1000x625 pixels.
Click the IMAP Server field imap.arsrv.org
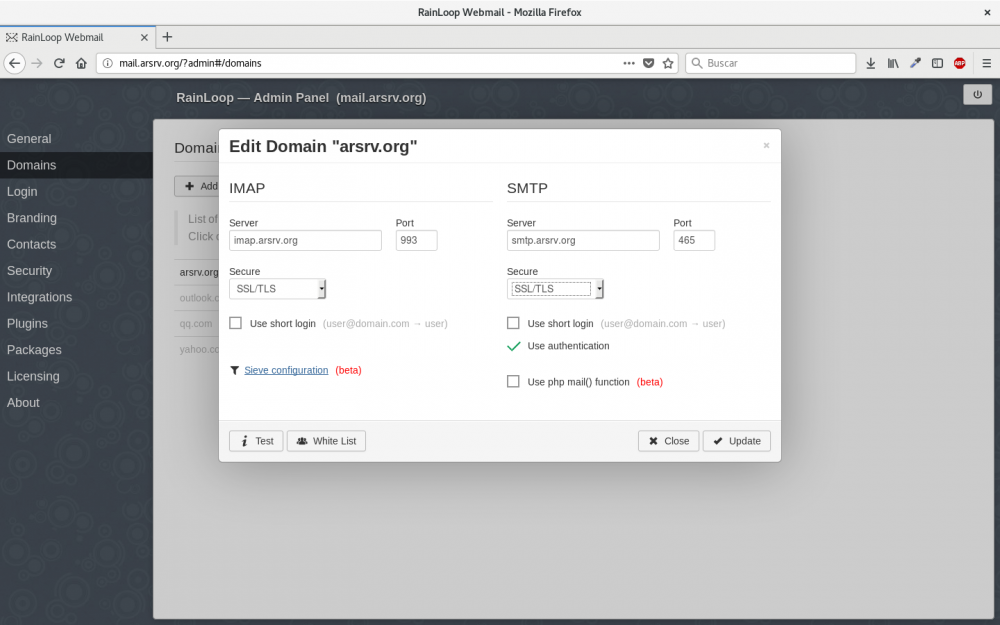coord(305,240)
